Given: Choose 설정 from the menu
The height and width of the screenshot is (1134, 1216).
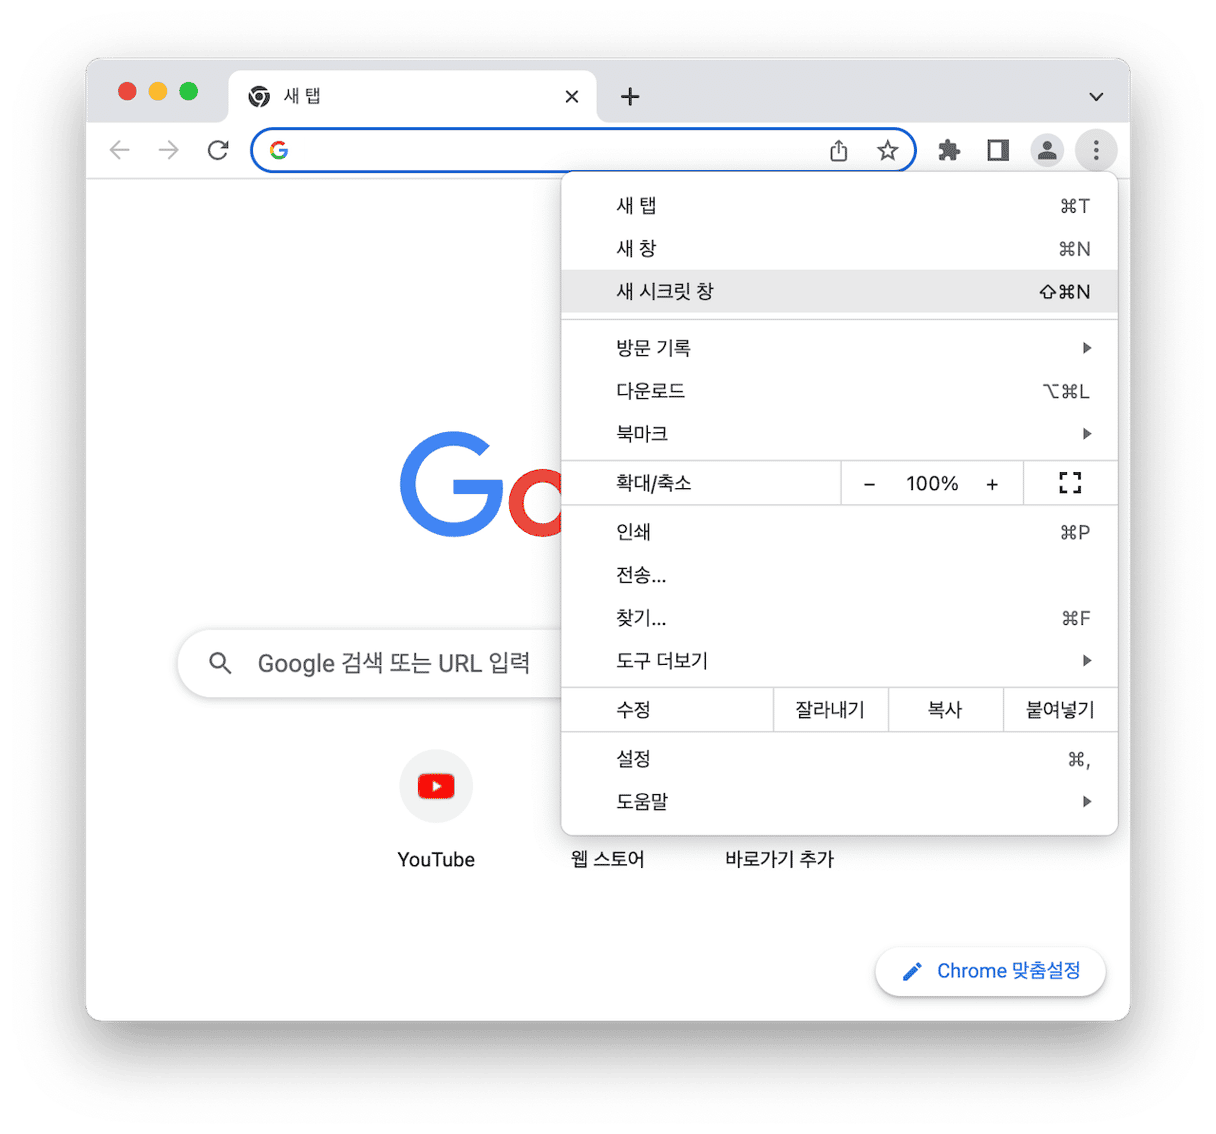Looking at the screenshot, I should coord(839,759).
